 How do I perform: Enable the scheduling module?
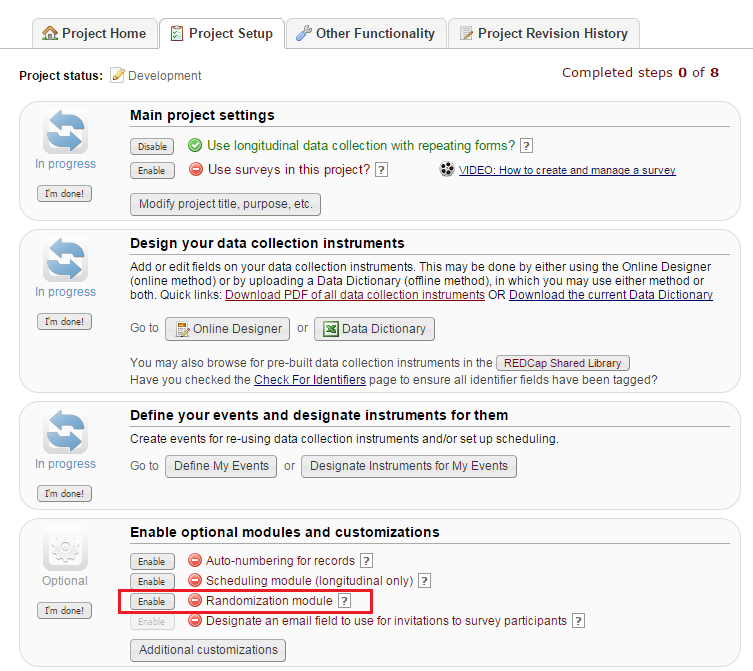click(x=152, y=582)
